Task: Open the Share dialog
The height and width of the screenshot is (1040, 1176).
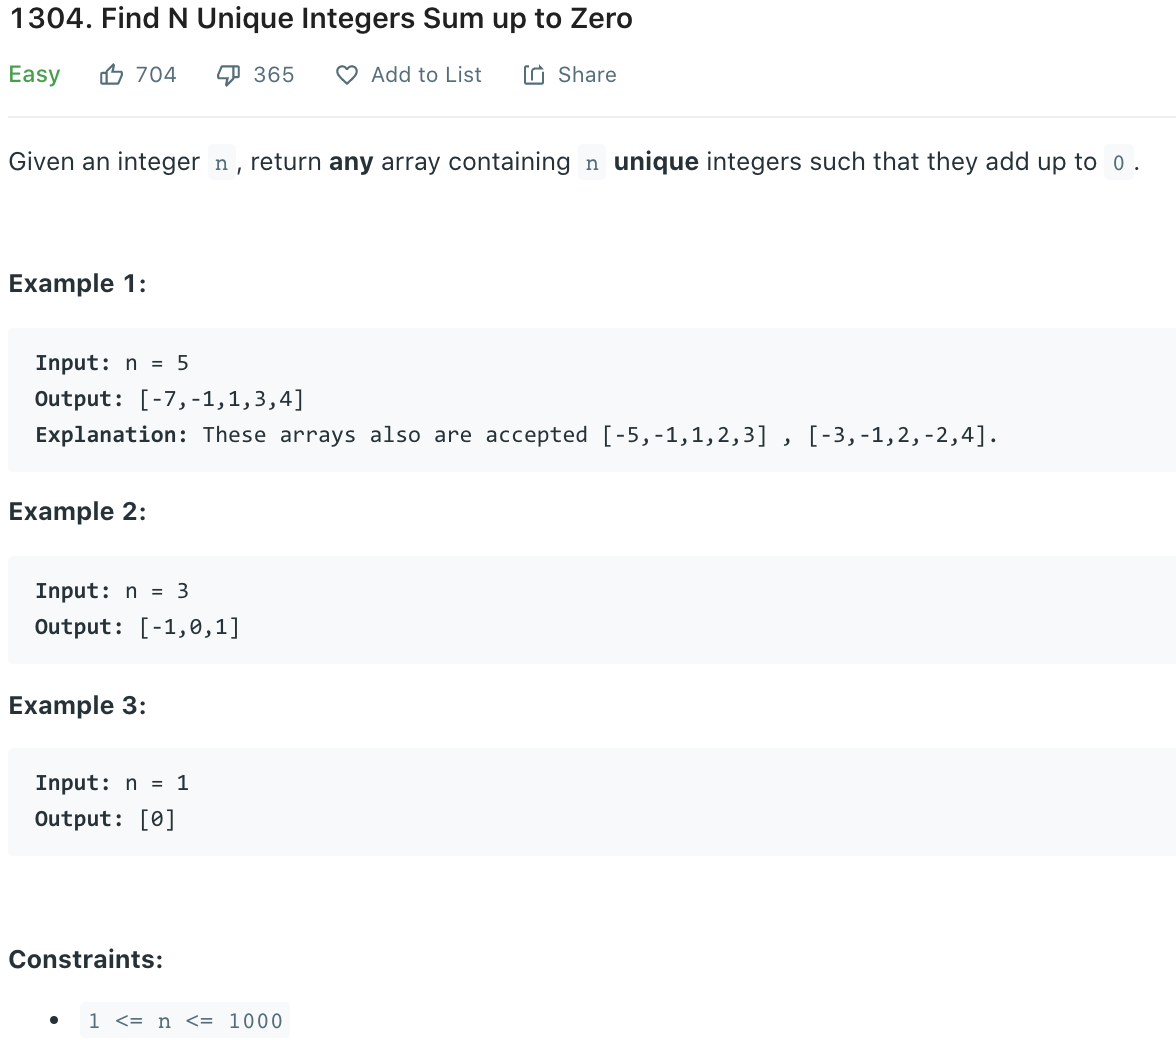Action: 569,74
